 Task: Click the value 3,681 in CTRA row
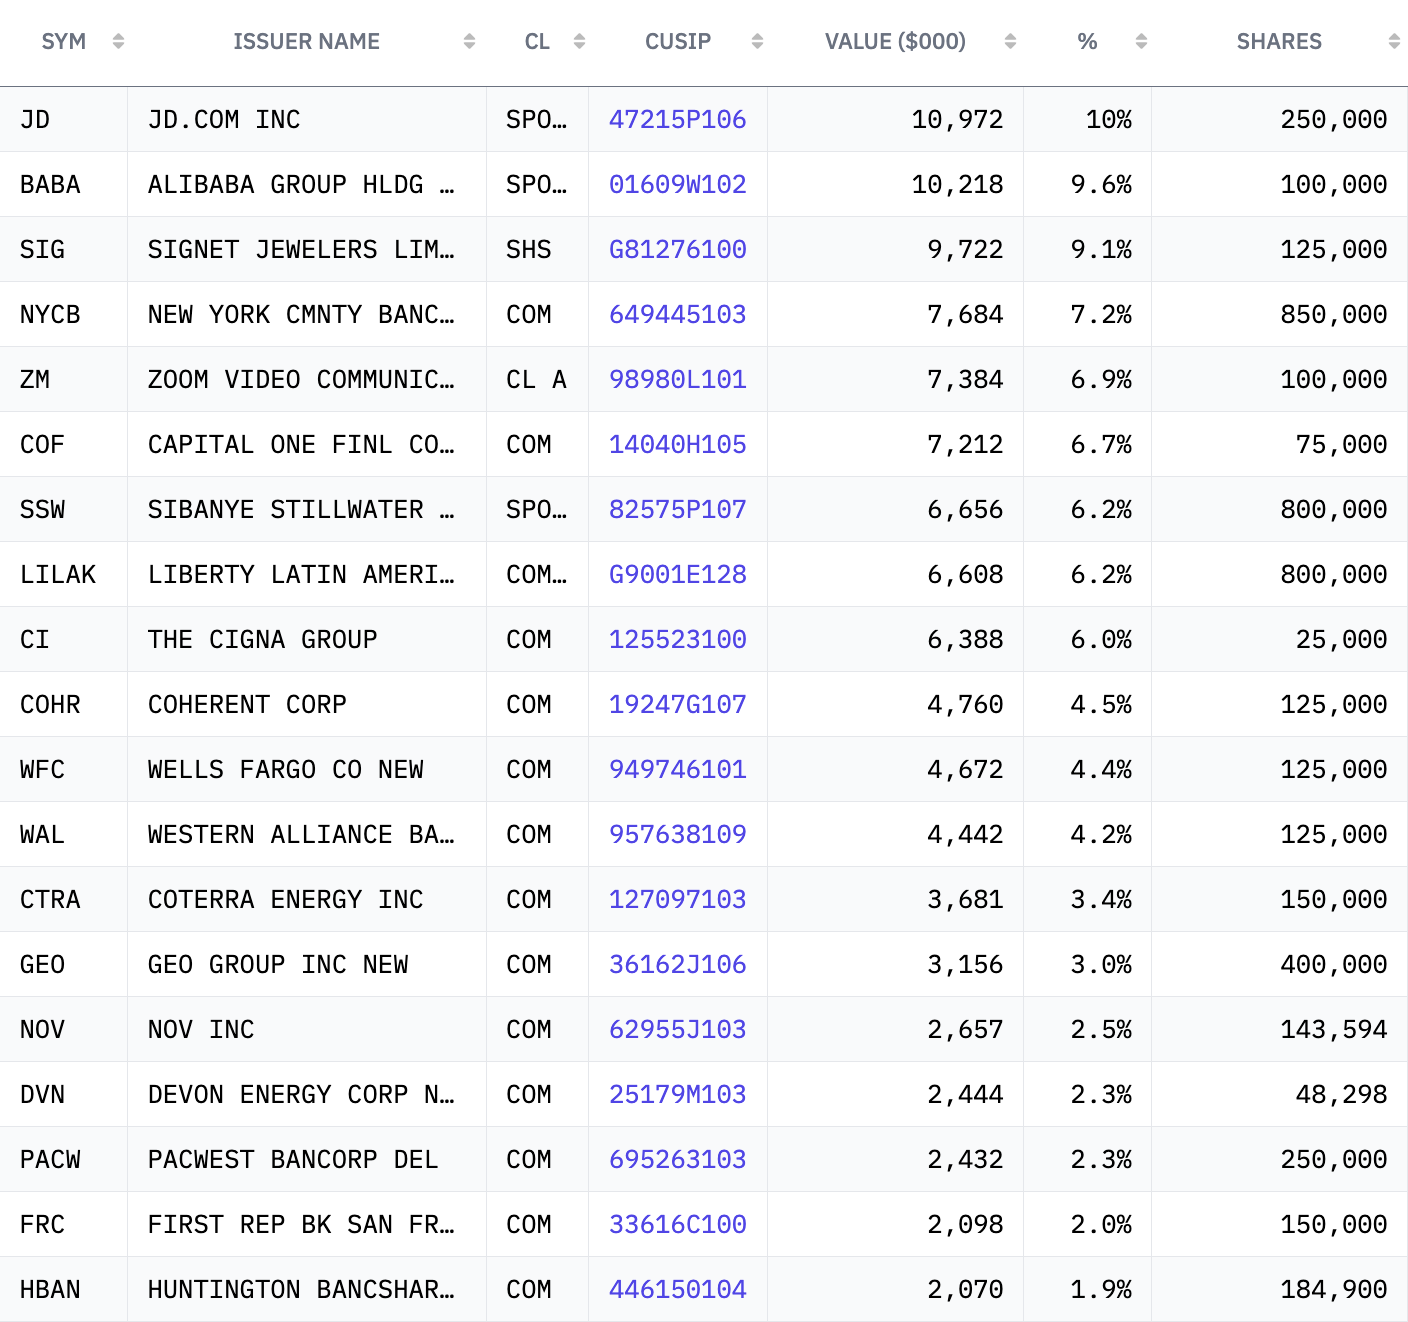(965, 899)
